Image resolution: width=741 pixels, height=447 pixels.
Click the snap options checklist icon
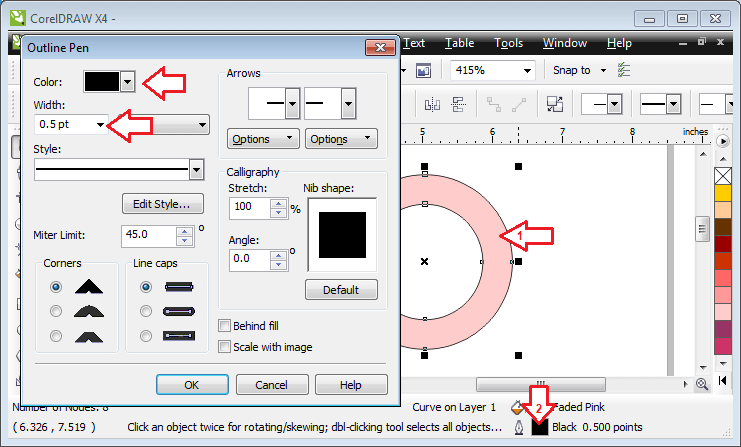tap(624, 70)
